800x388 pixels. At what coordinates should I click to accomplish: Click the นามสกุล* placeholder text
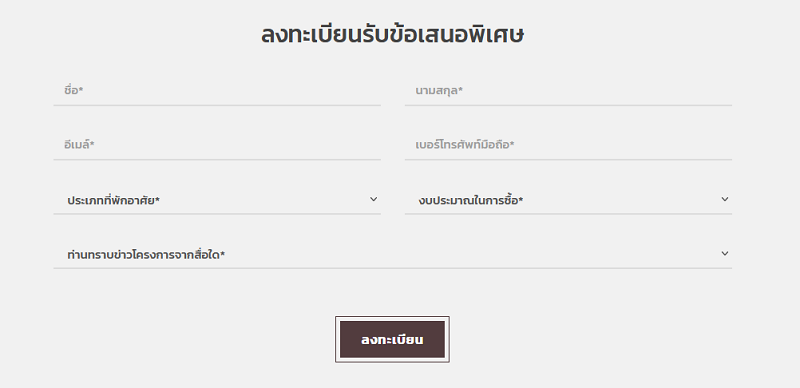pyautogui.click(x=439, y=91)
